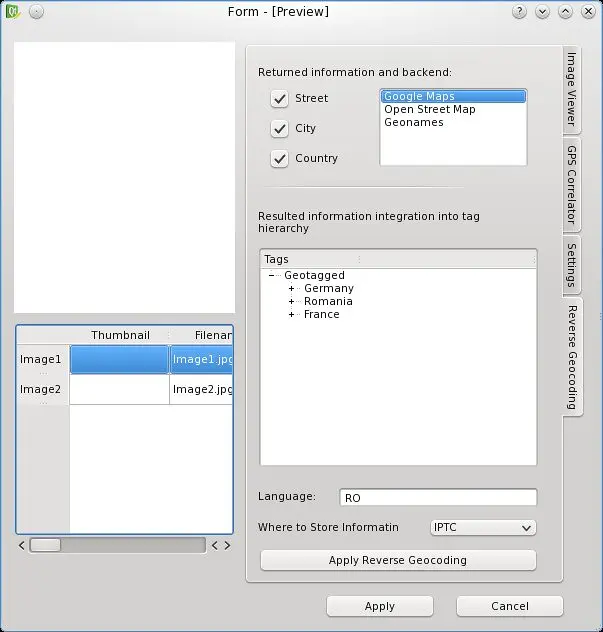Click the Image1 thumbnail cell

click(x=120, y=360)
